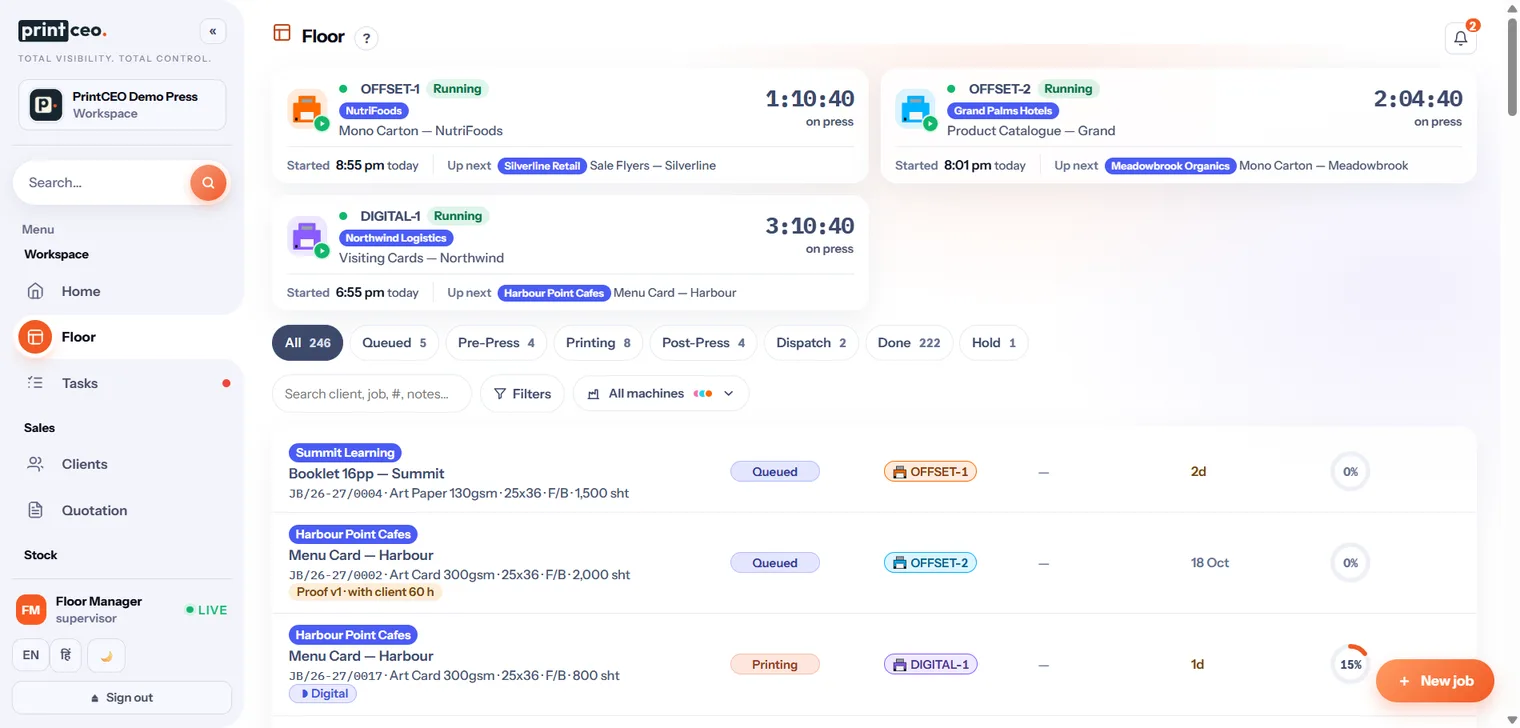Click the DIGITAL-1 purple printer icon
This screenshot has height=728, width=1520.
pyautogui.click(x=307, y=236)
